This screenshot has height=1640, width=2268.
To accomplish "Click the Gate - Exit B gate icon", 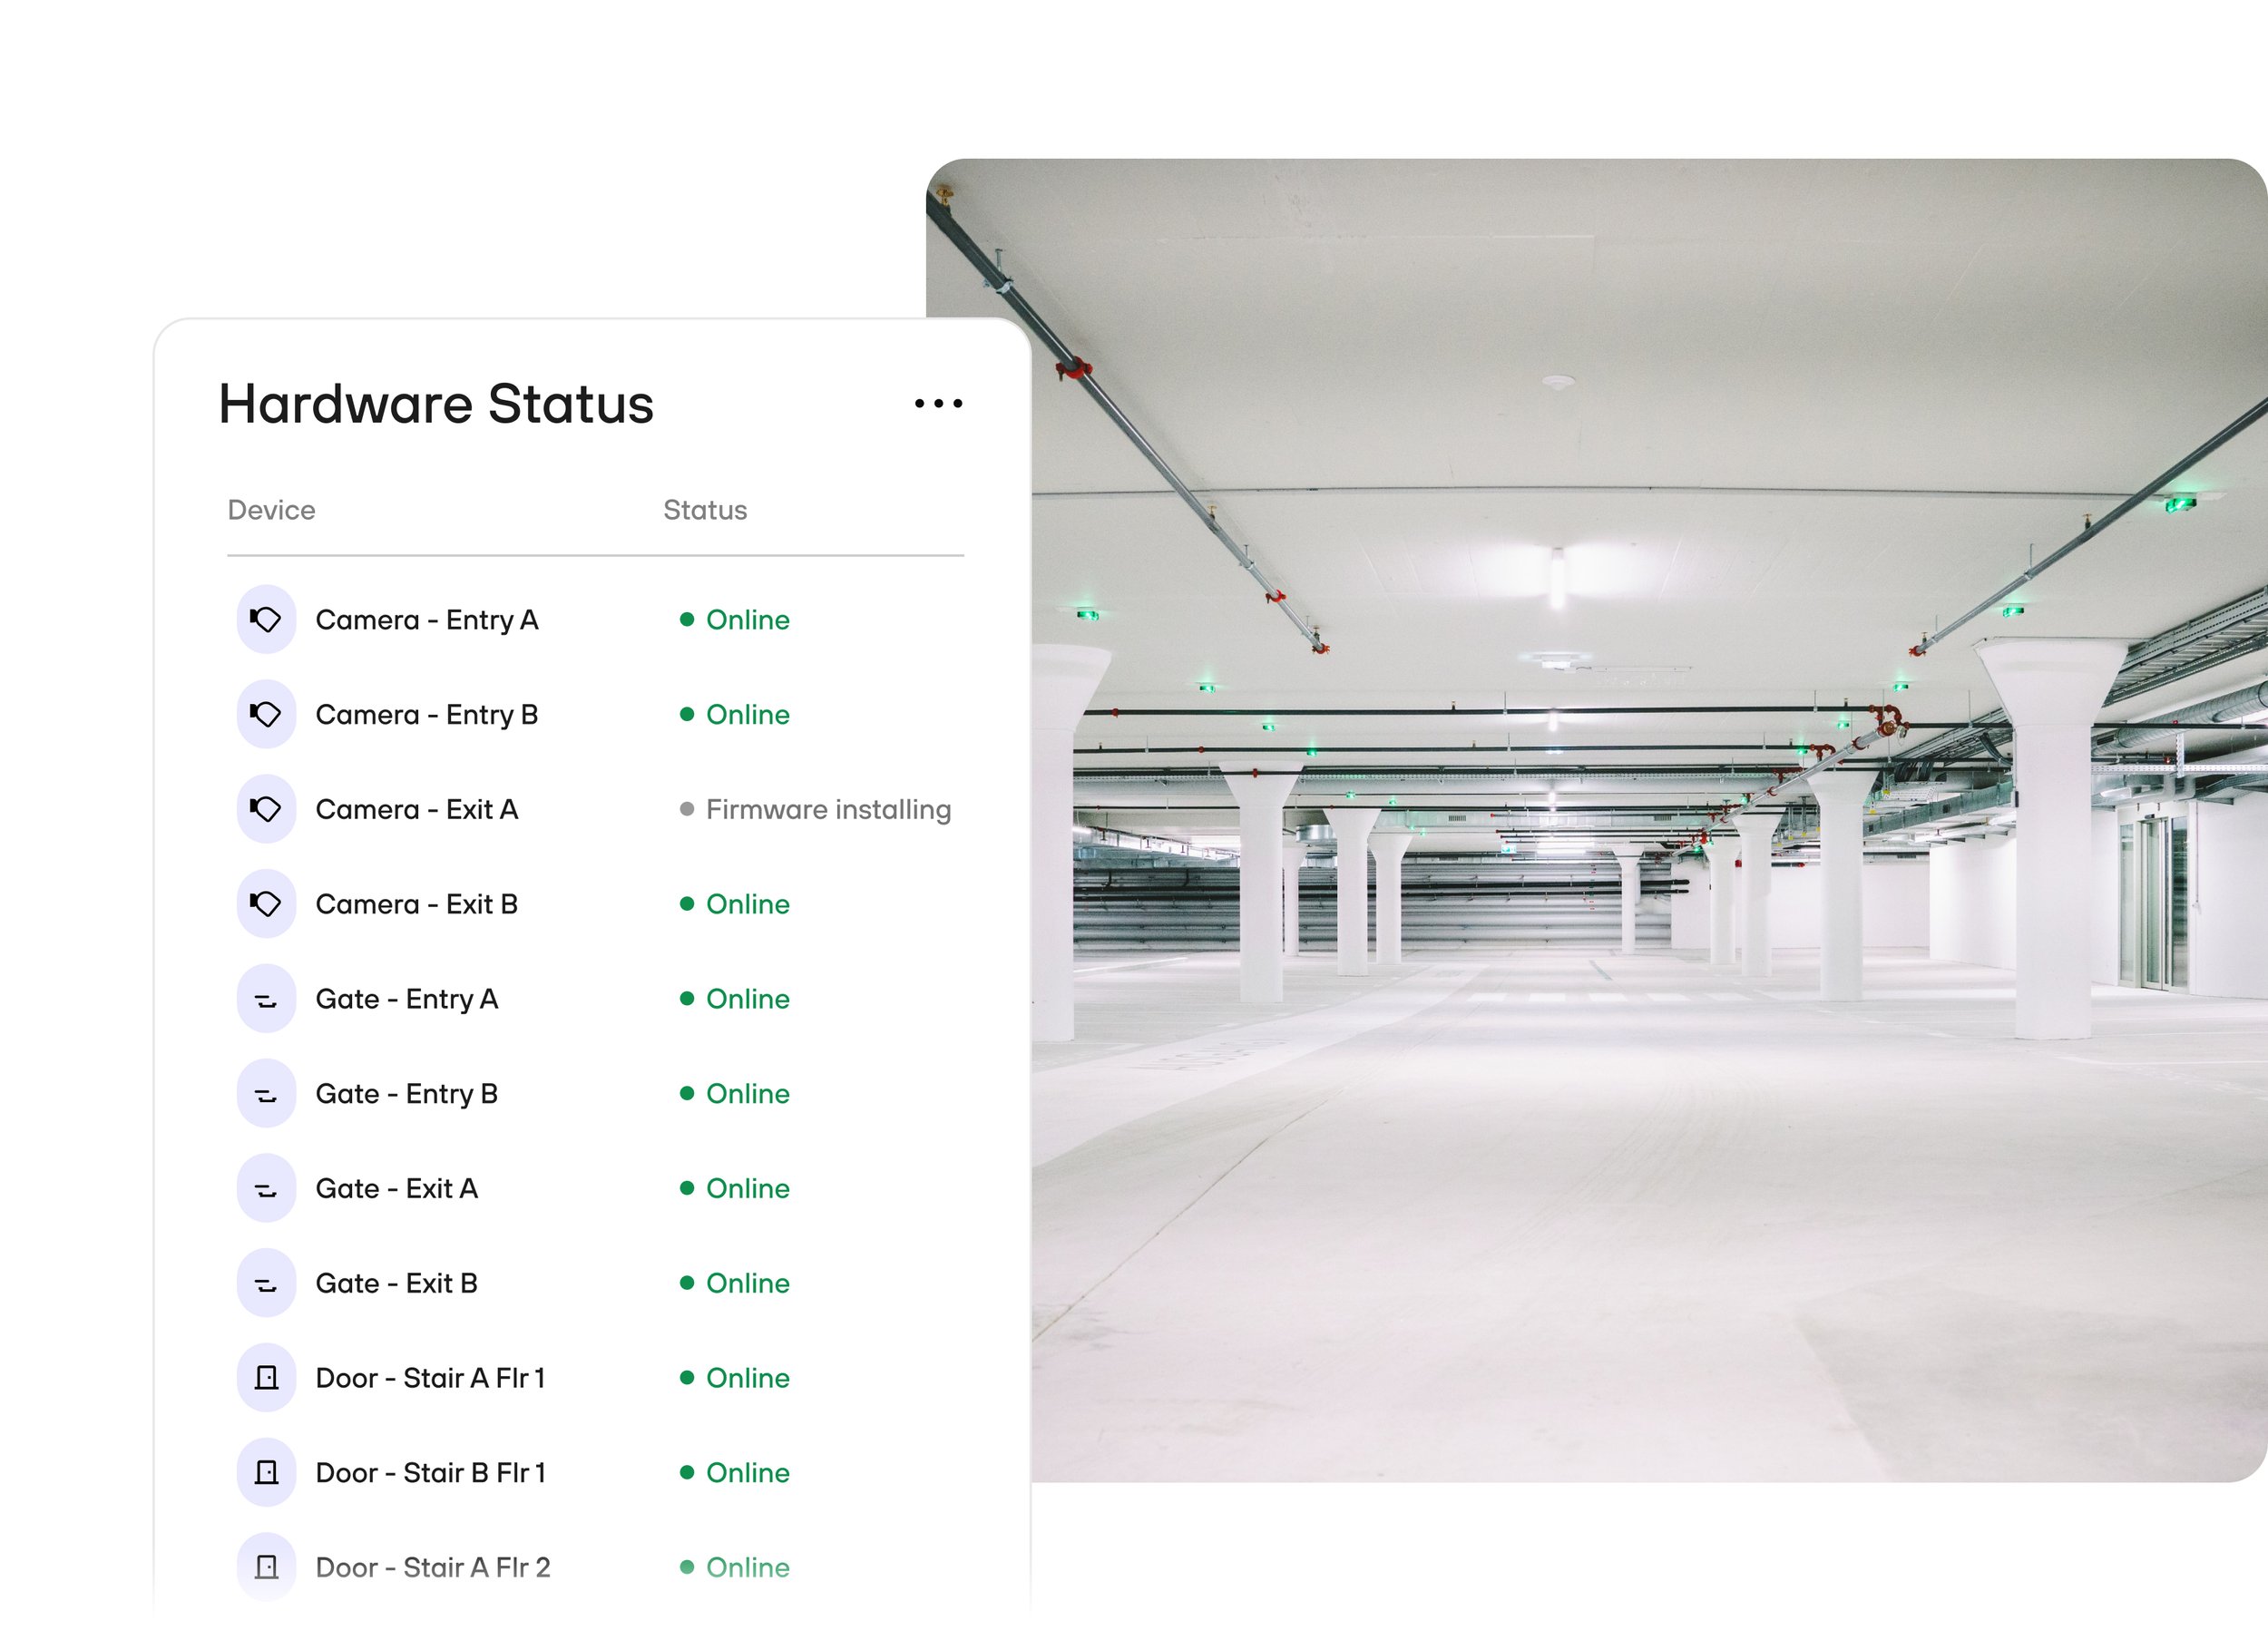I will click(266, 1283).
